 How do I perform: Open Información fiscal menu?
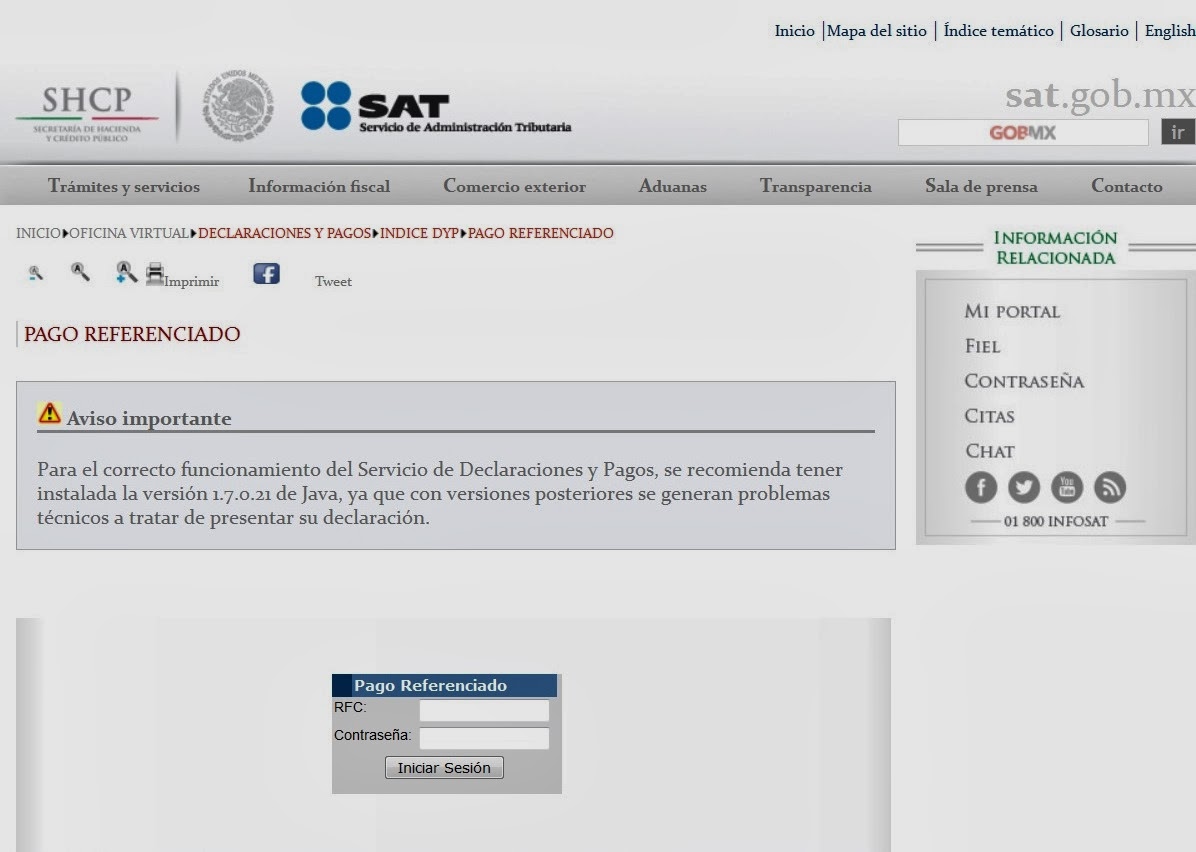tap(319, 186)
